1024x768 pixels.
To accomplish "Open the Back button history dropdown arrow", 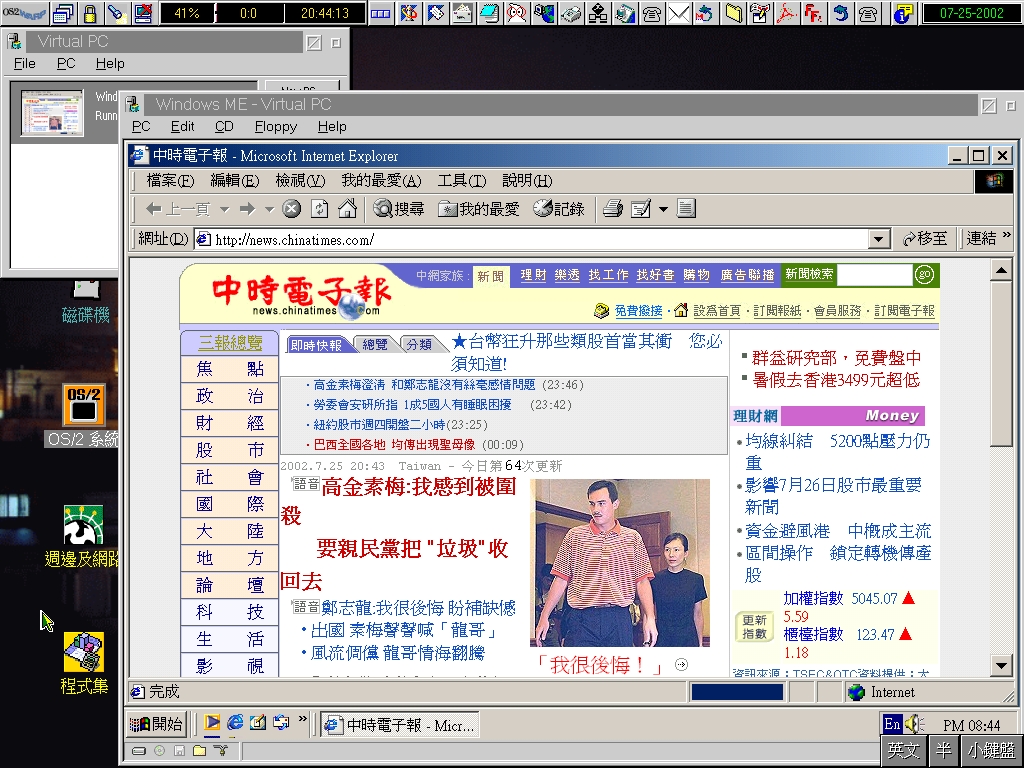I will (x=225, y=210).
